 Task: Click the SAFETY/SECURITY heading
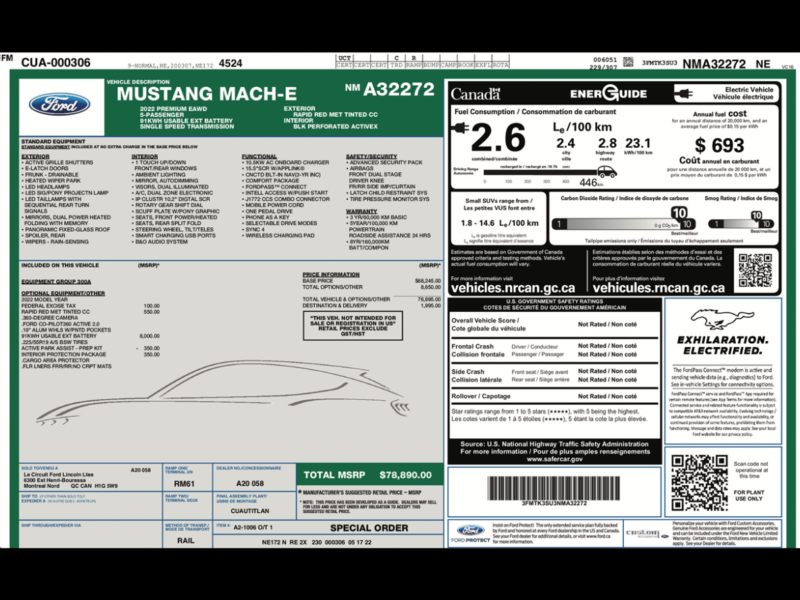[371, 156]
